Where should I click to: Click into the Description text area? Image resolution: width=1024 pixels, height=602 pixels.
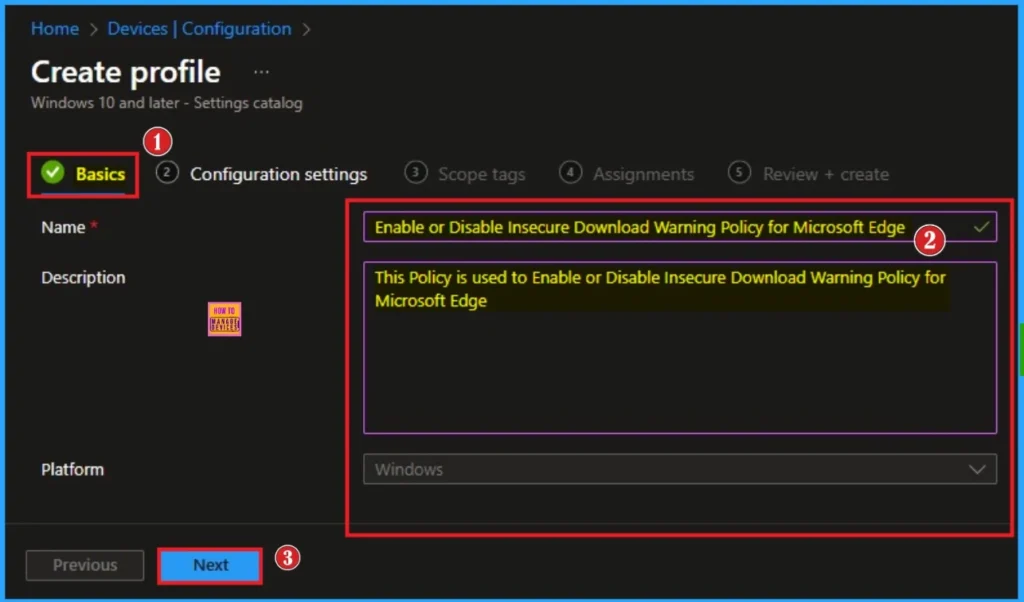click(680, 348)
